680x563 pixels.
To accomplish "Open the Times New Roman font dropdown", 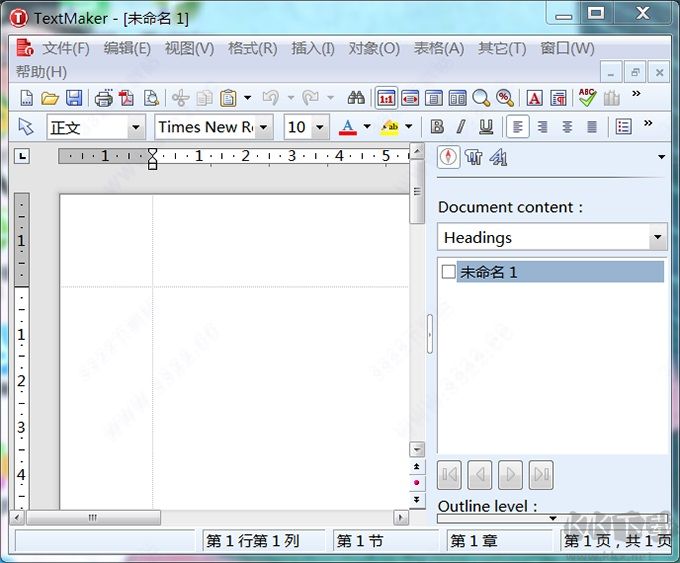I will click(x=264, y=127).
